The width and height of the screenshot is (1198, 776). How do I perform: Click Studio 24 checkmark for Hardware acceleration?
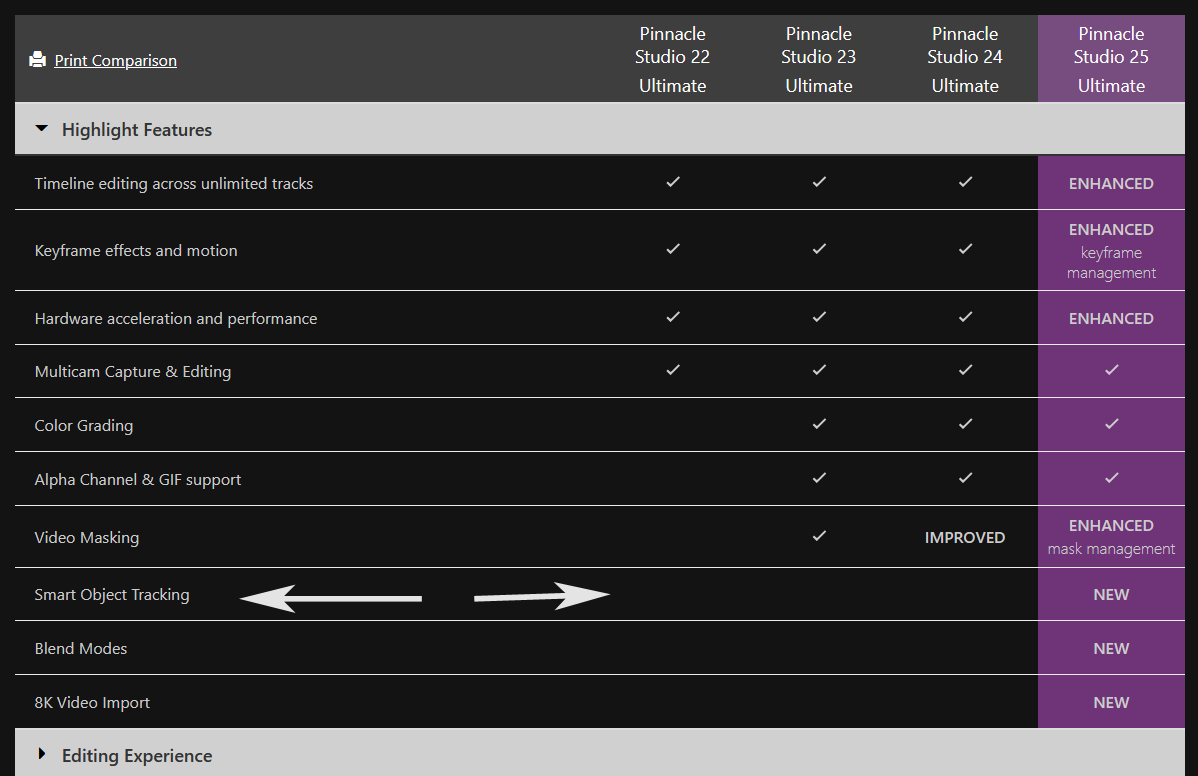pyautogui.click(x=965, y=317)
